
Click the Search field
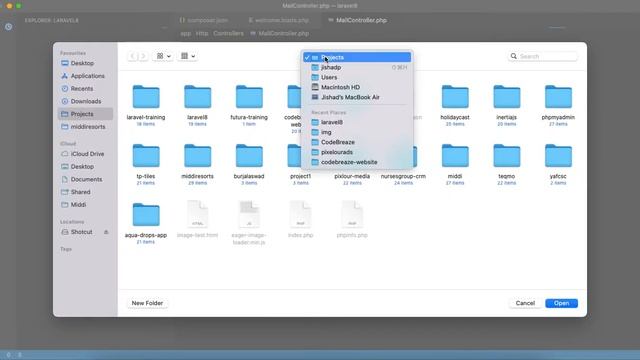[x=543, y=56]
